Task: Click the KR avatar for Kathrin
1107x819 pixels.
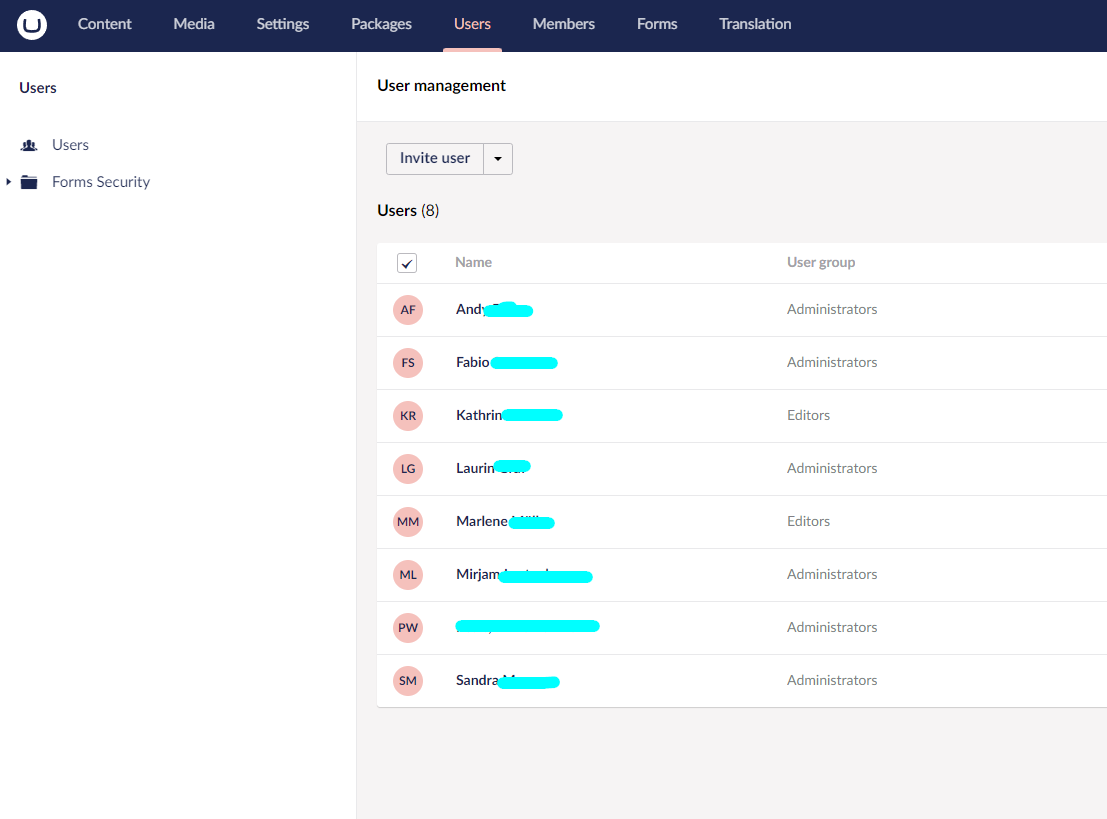Action: click(x=408, y=416)
